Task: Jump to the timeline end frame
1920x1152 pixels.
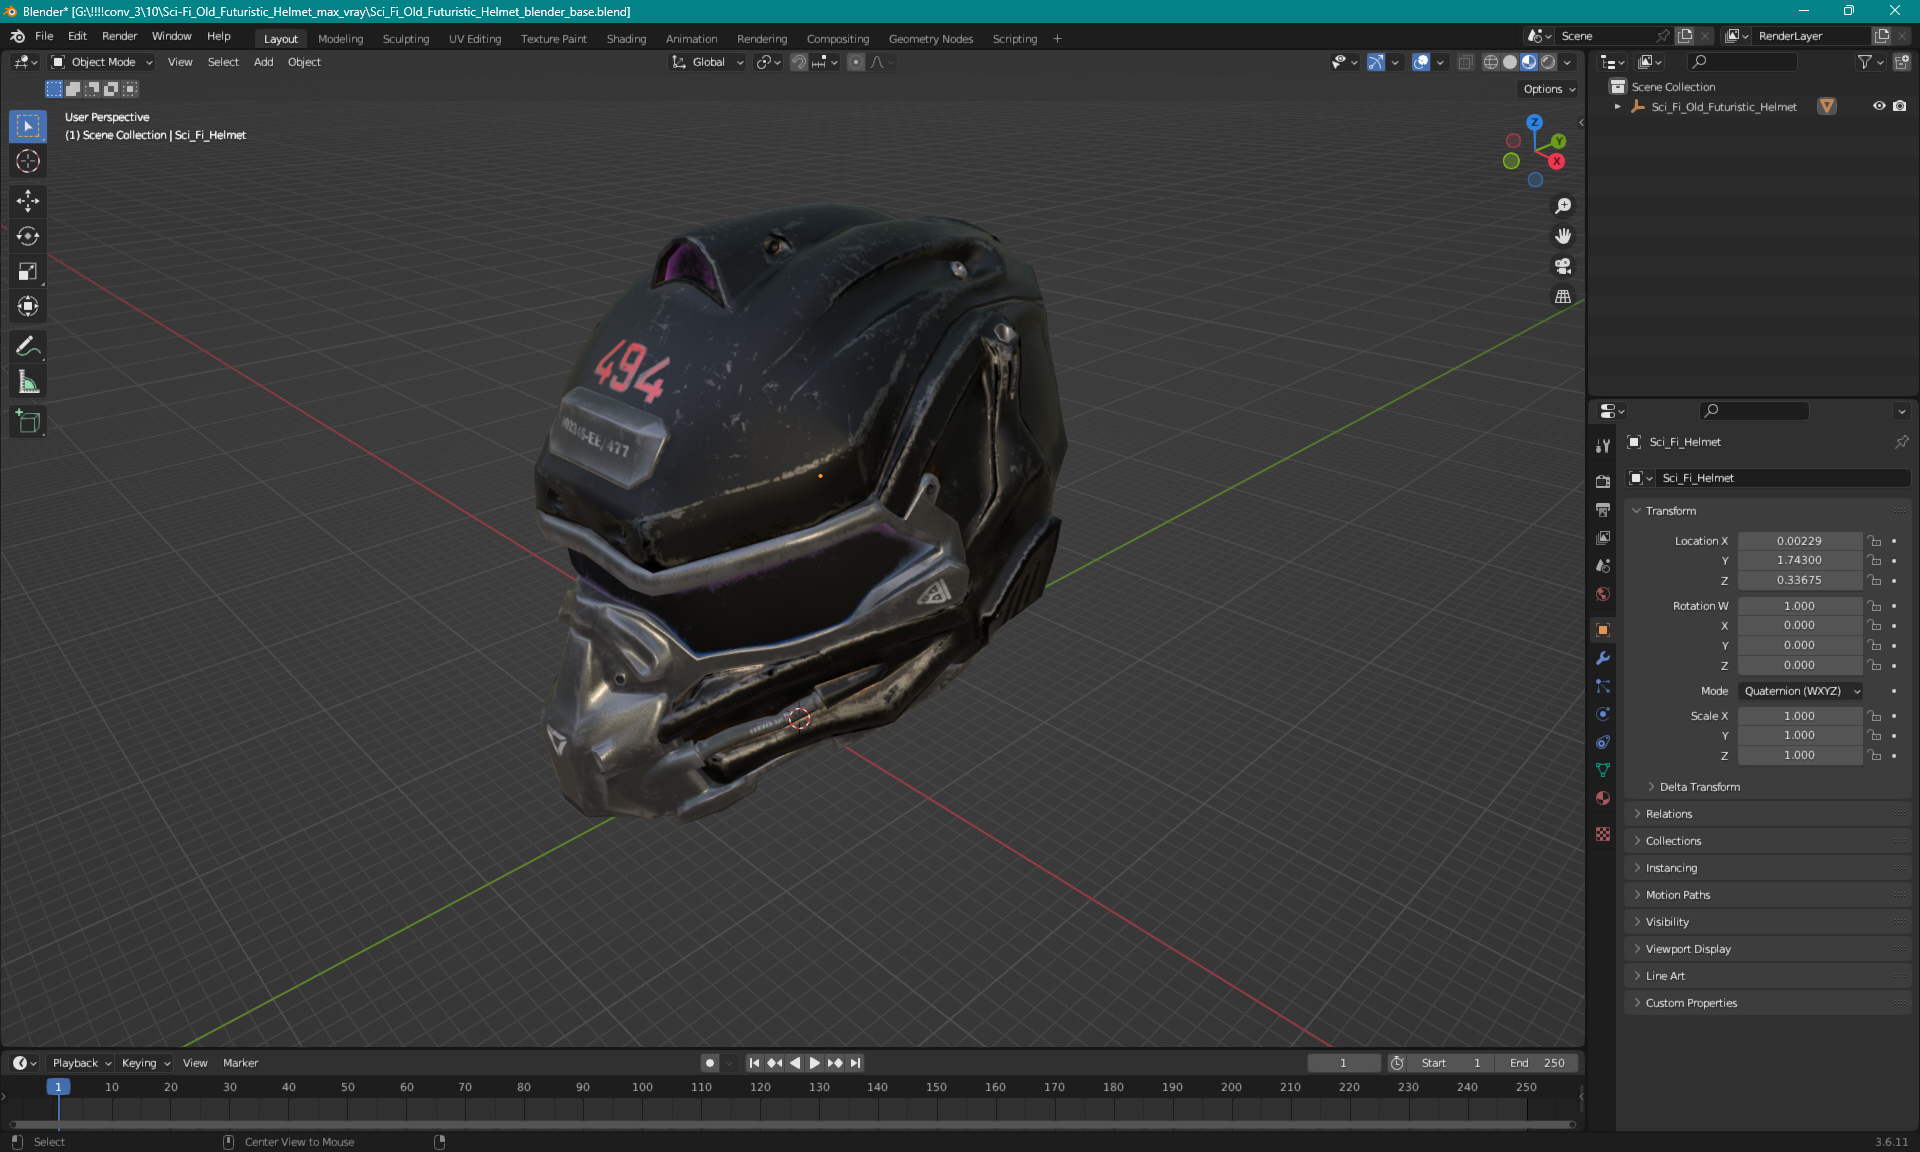Action: click(855, 1063)
